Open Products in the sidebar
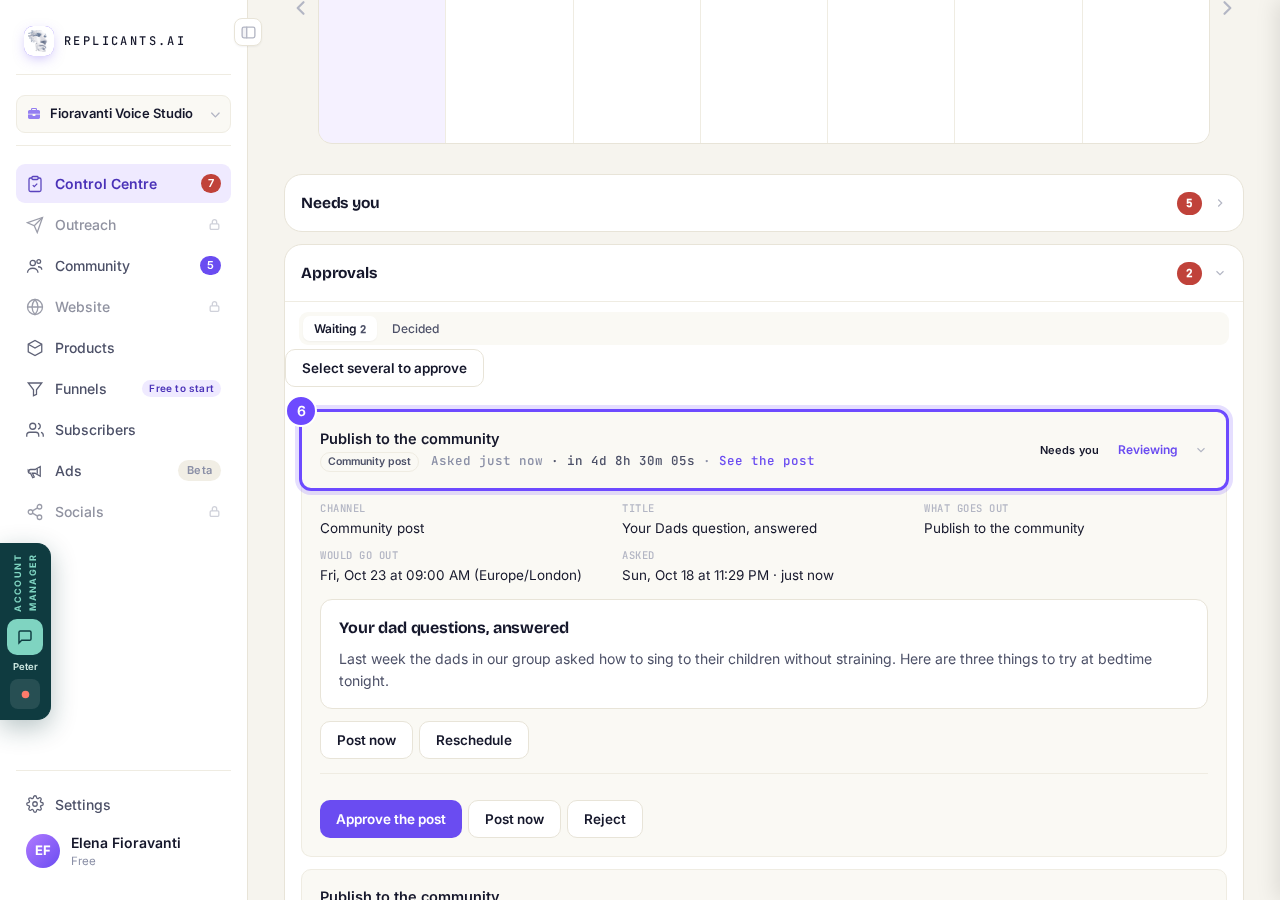The height and width of the screenshot is (900, 1280). [x=123, y=348]
